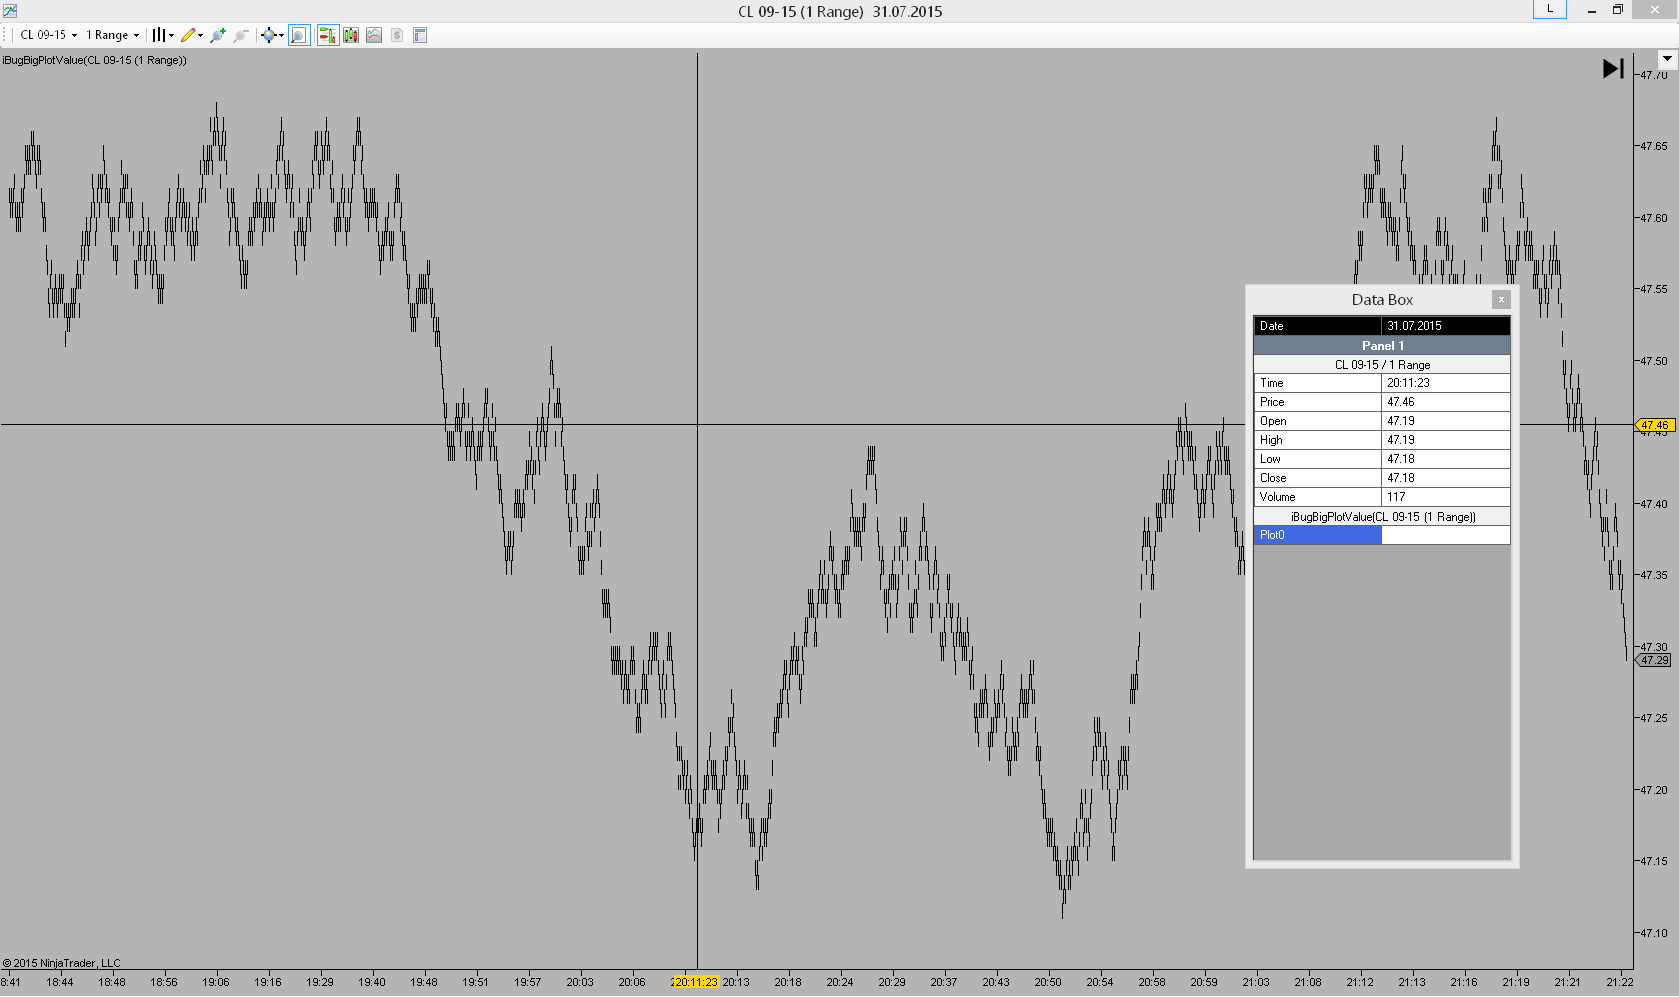
Task: Click the crosshair cursor type icon
Action: pyautogui.click(x=268, y=35)
